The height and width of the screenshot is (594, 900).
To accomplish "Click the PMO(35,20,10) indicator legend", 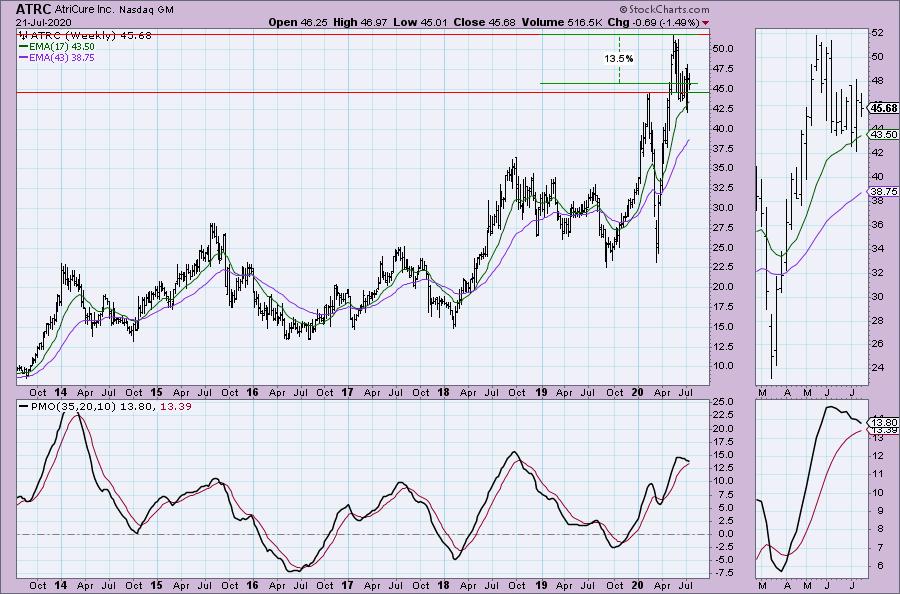I will (x=105, y=406).
